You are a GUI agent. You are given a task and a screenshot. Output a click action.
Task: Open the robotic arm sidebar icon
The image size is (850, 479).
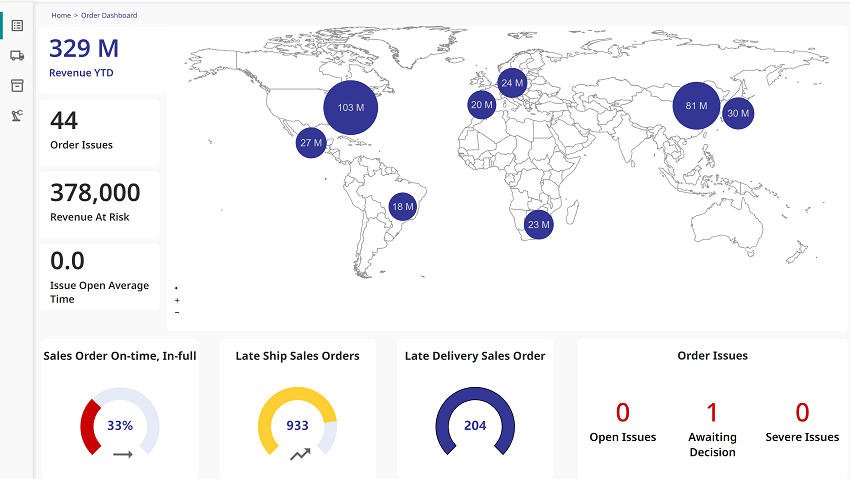click(17, 115)
